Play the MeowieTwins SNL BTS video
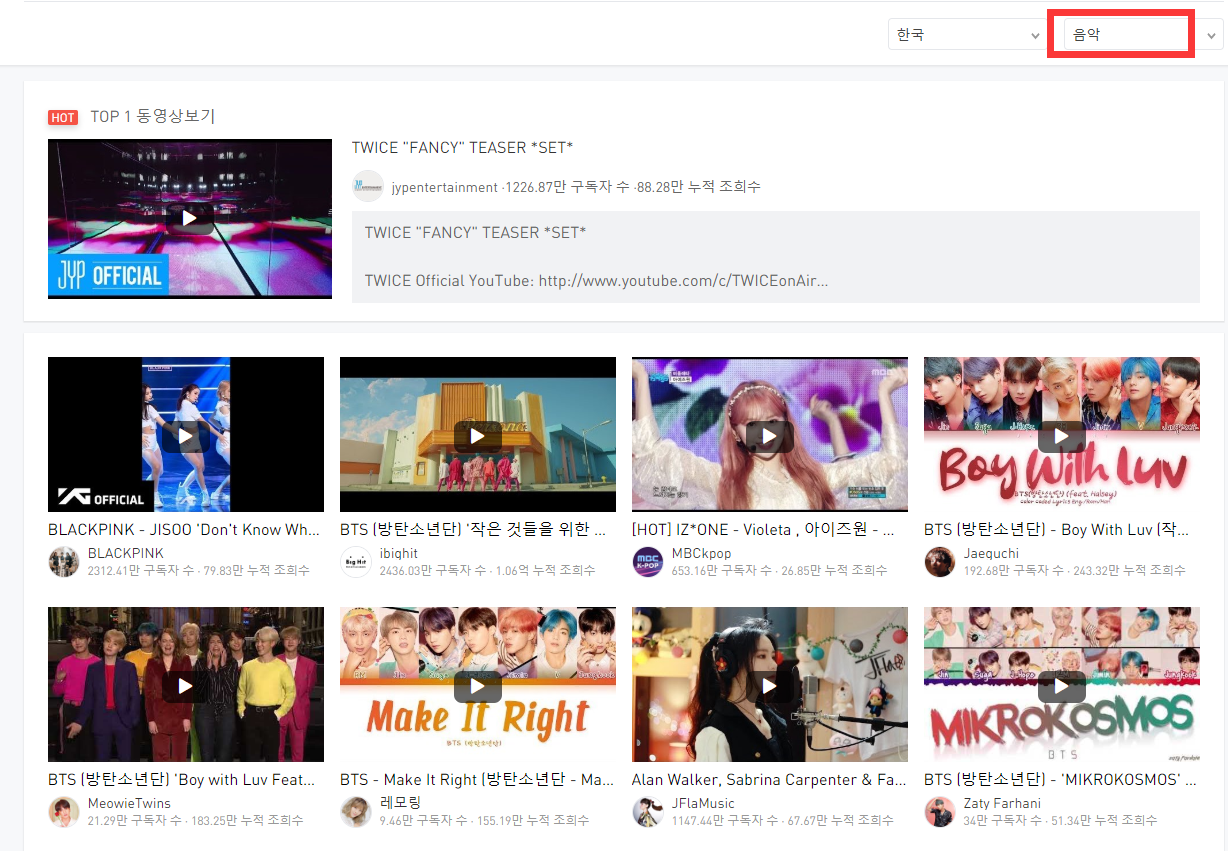Image resolution: width=1228 pixels, height=851 pixels. [x=186, y=685]
